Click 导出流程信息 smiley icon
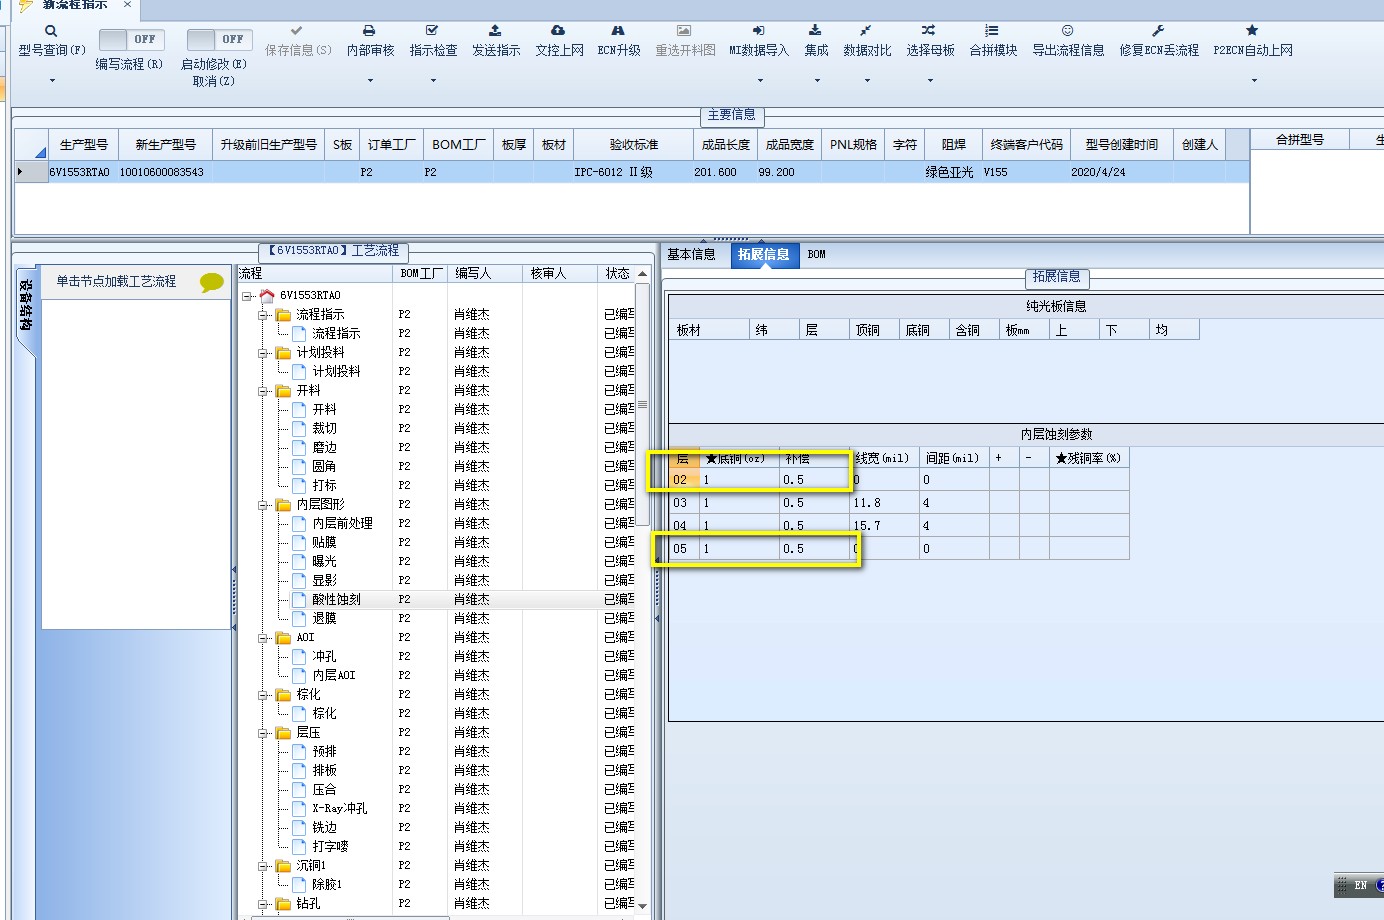1384x920 pixels. click(1068, 31)
